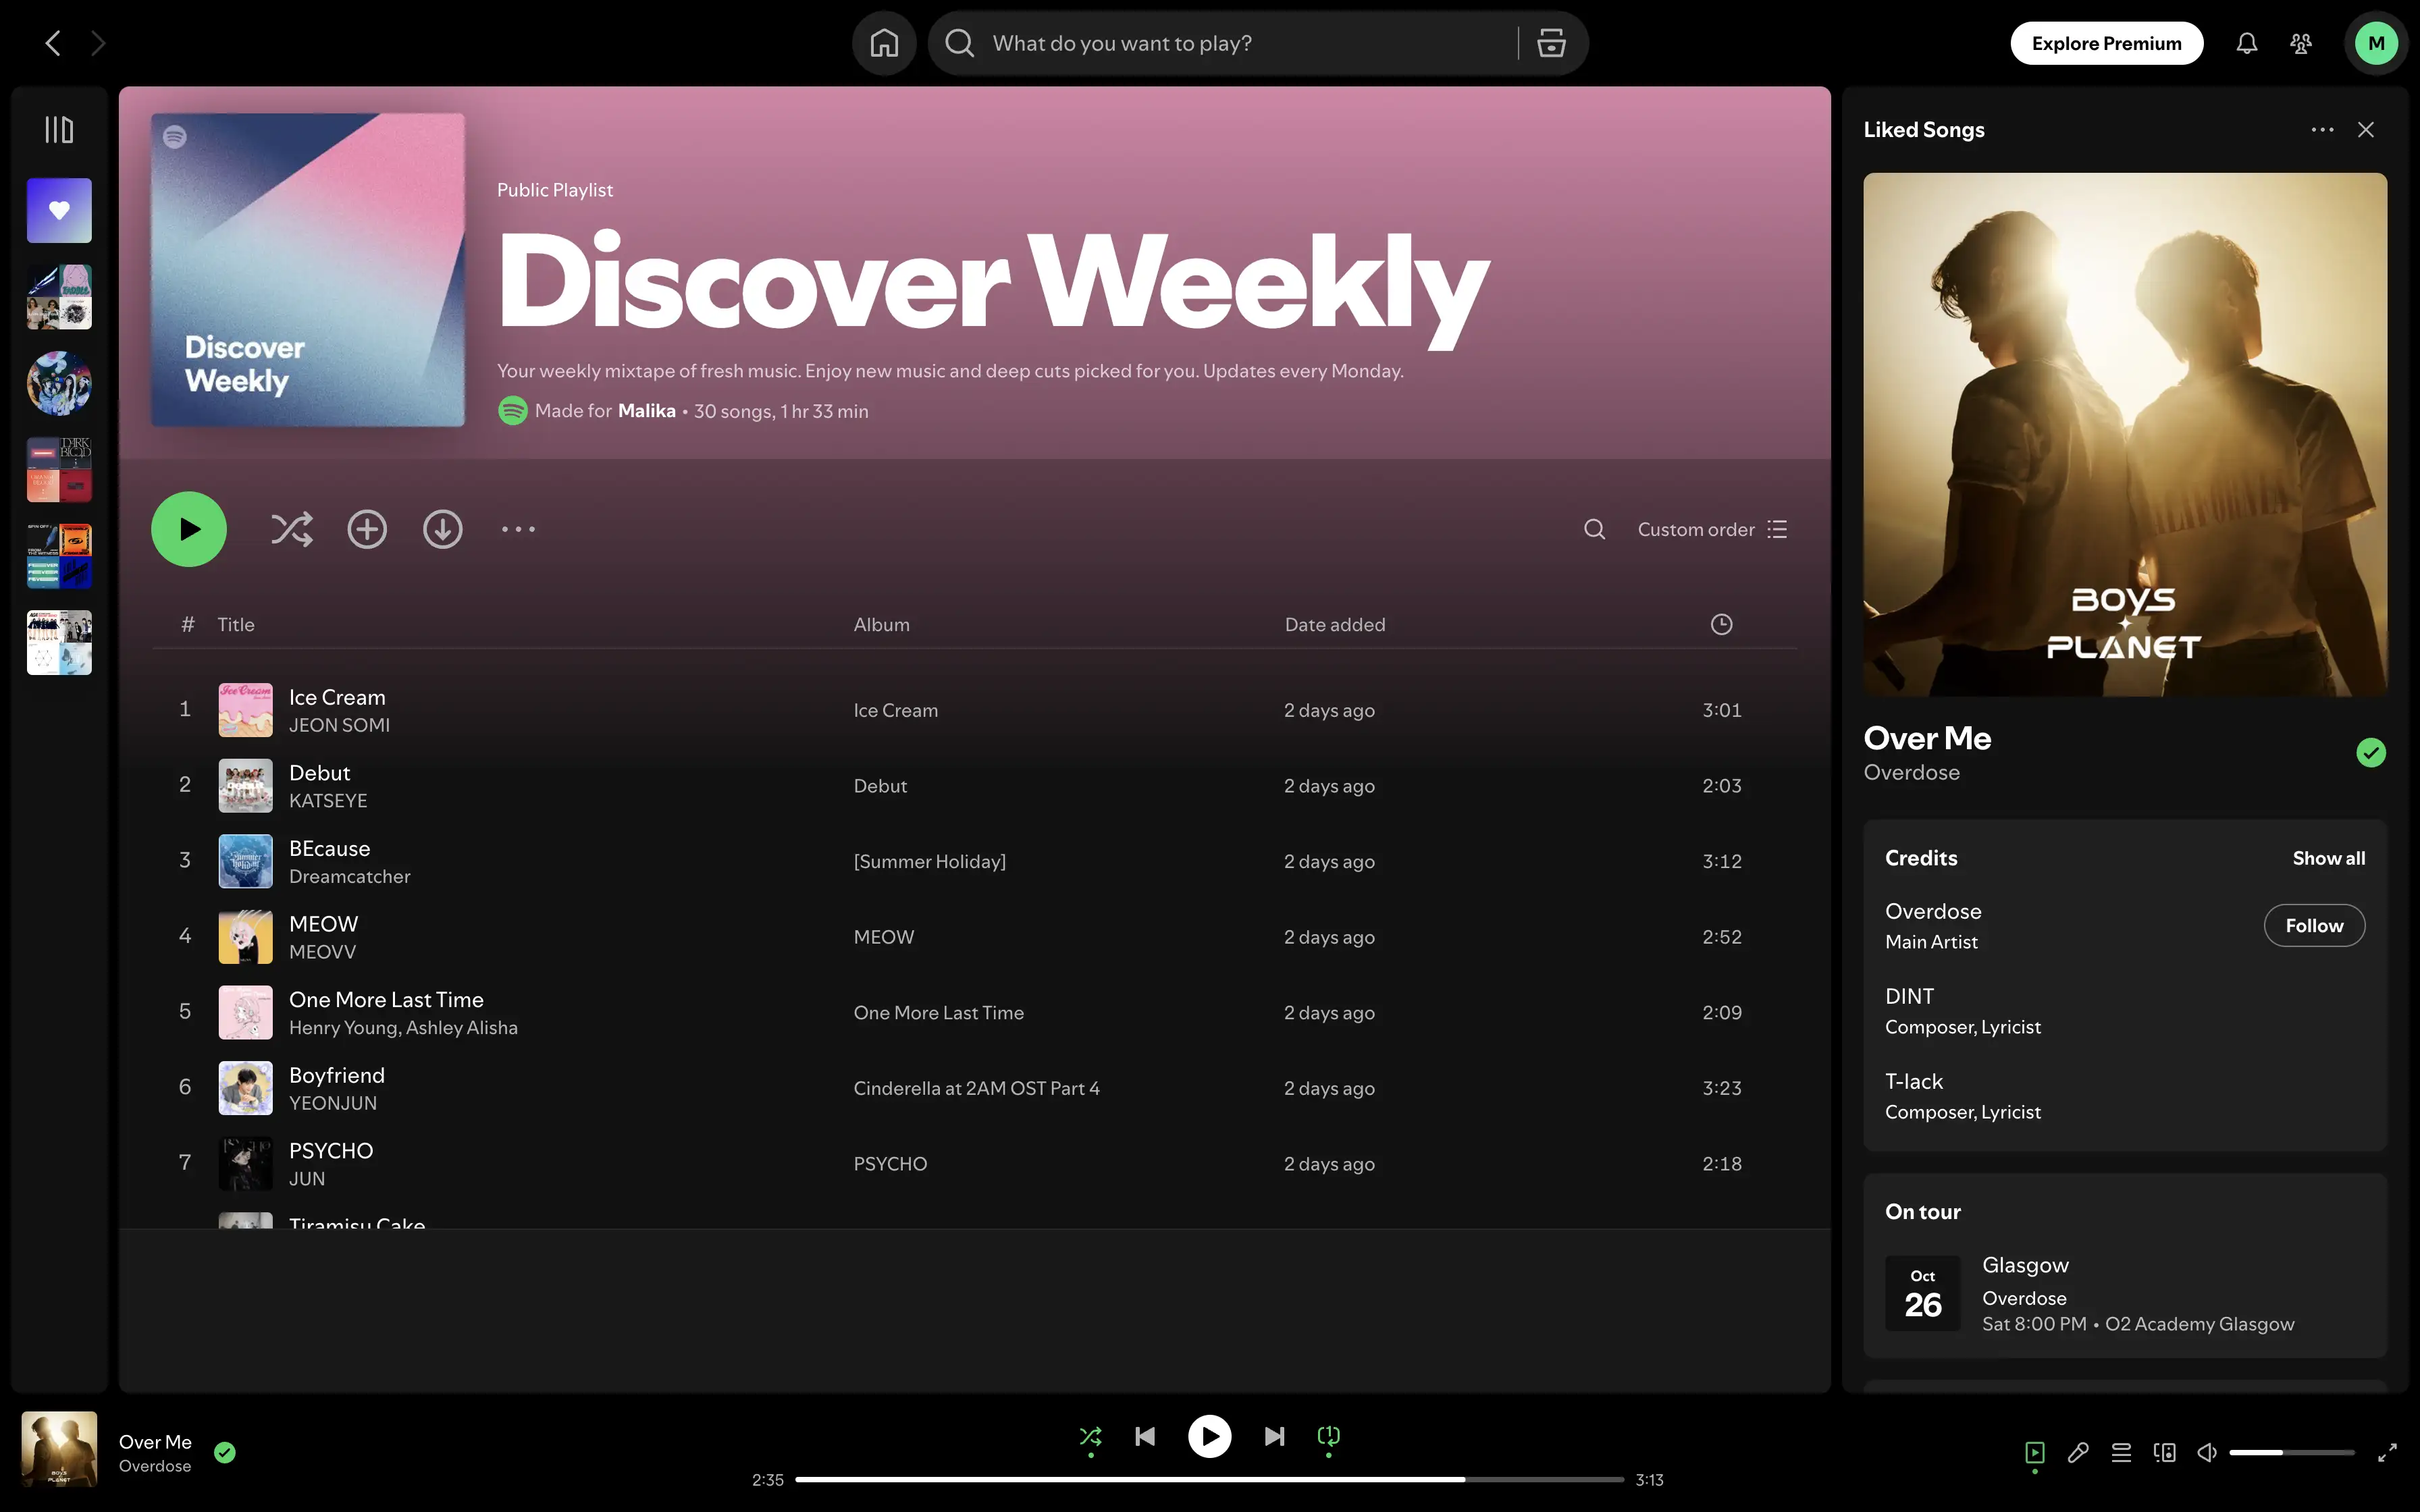Image resolution: width=2420 pixels, height=1512 pixels.
Task: Open Friend Activity icon
Action: click(x=2301, y=43)
